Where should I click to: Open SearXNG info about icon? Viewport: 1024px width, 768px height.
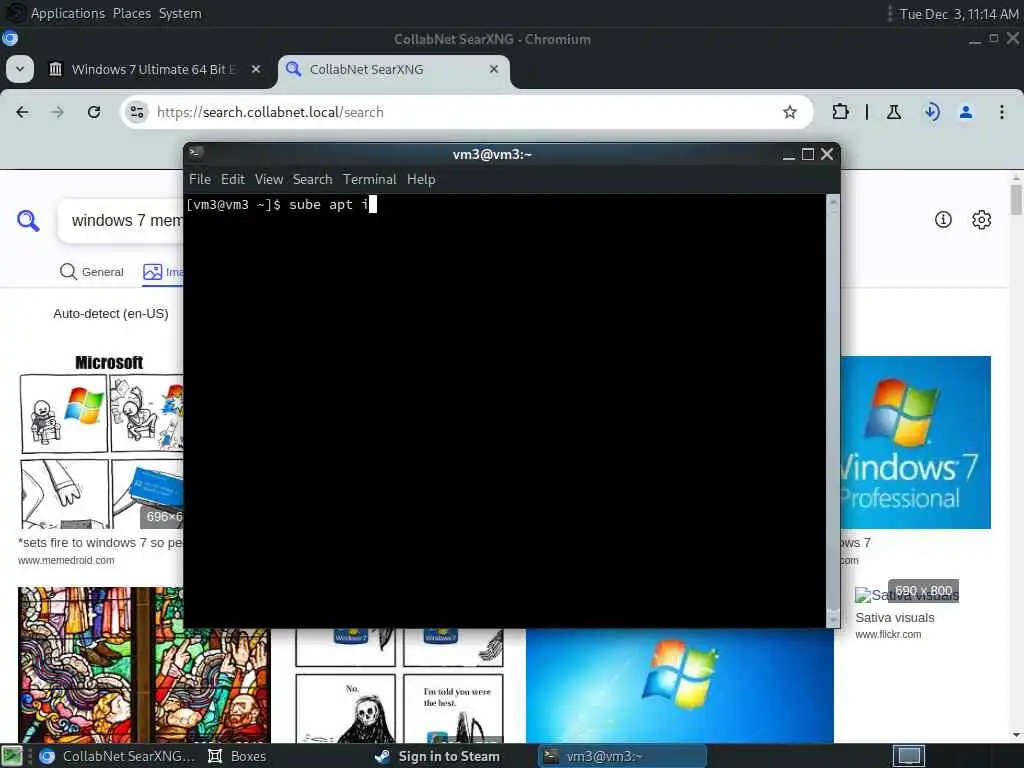943,220
